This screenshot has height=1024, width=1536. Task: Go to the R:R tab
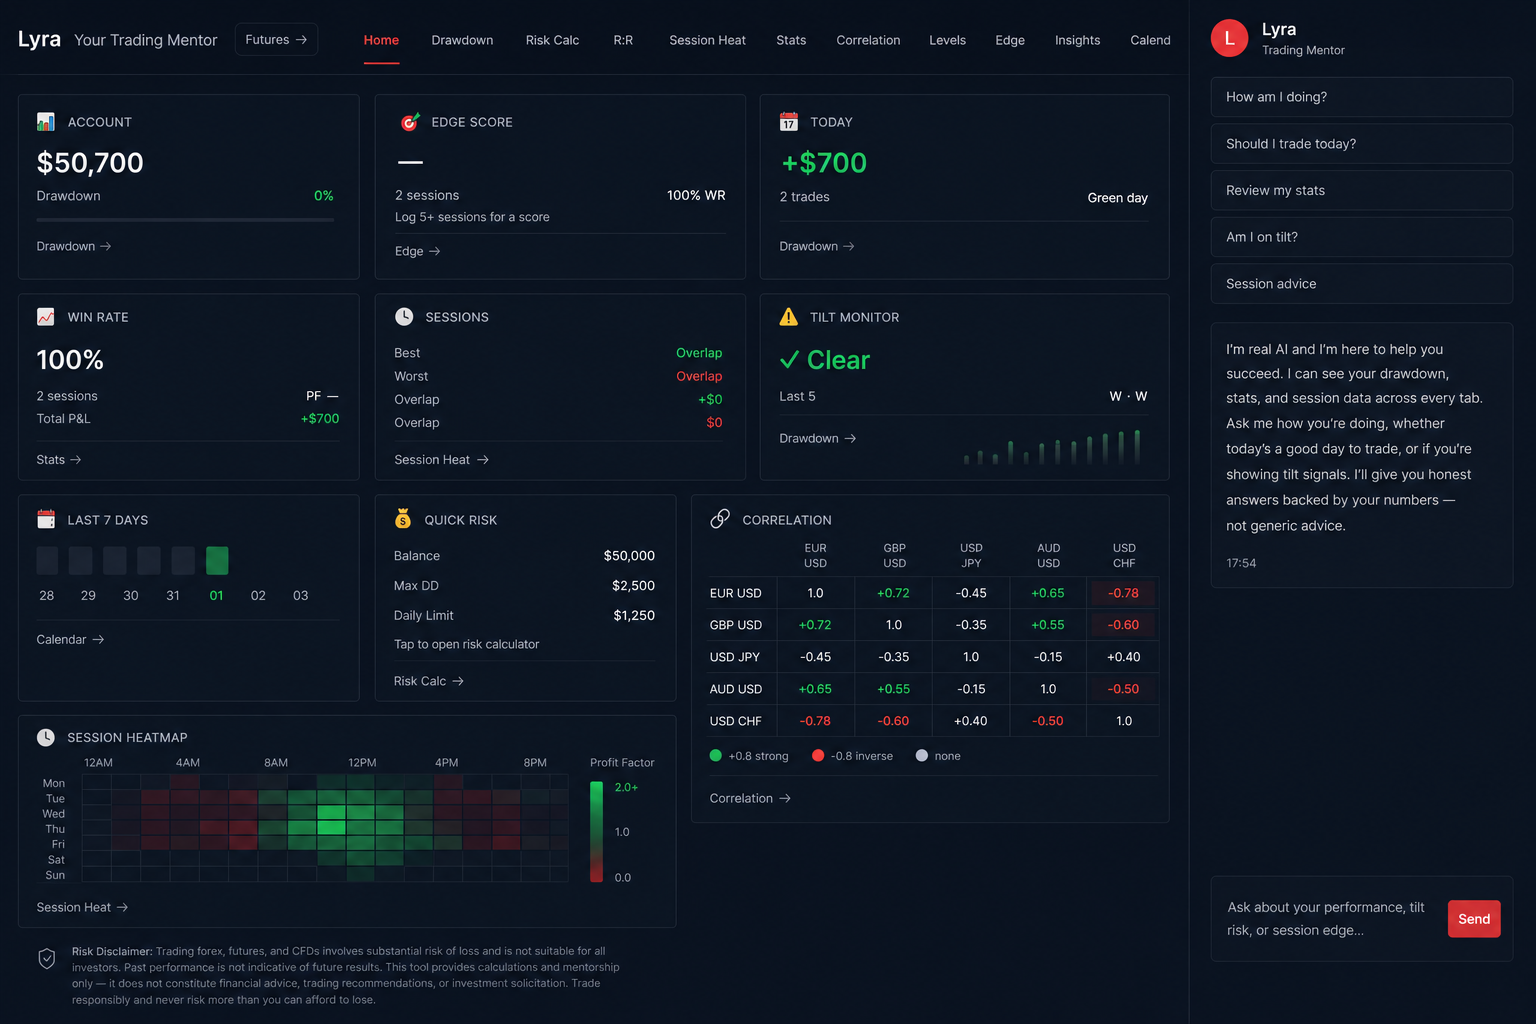pyautogui.click(x=623, y=40)
